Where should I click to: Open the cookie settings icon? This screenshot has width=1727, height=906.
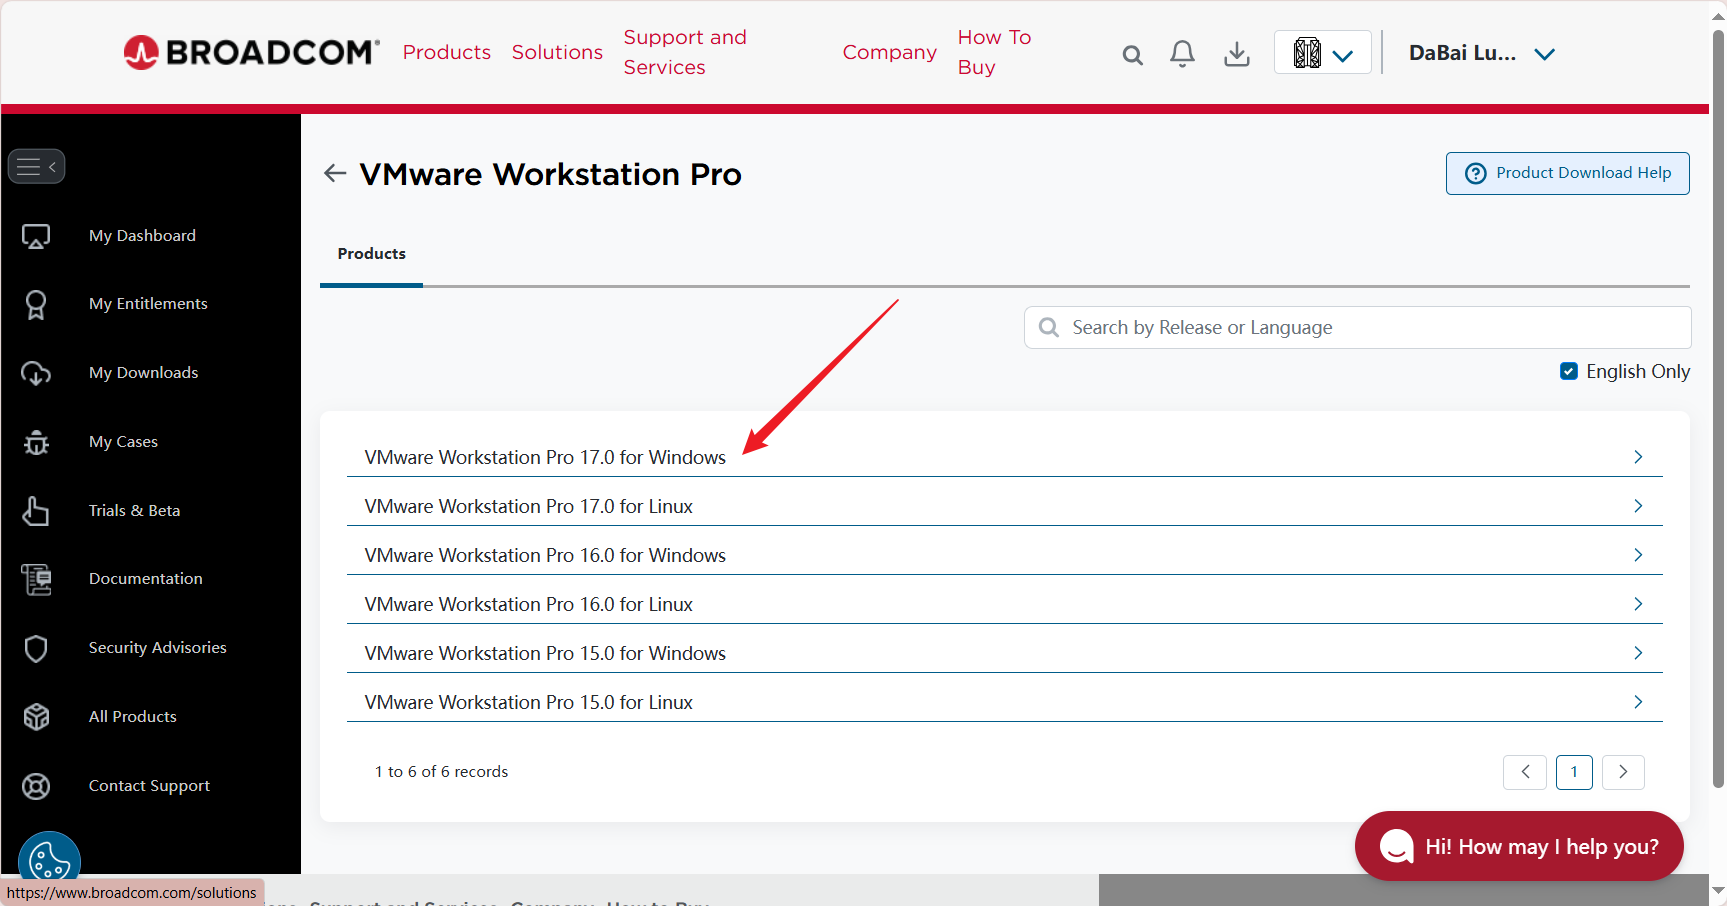tap(49, 859)
